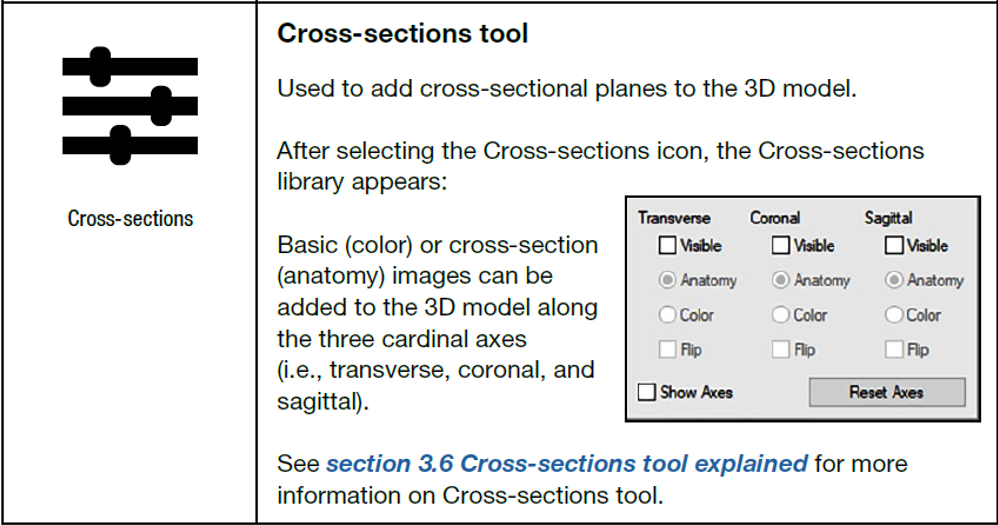Click the Cross-sections tool heading
This screenshot has width=998, height=525.
point(402,34)
